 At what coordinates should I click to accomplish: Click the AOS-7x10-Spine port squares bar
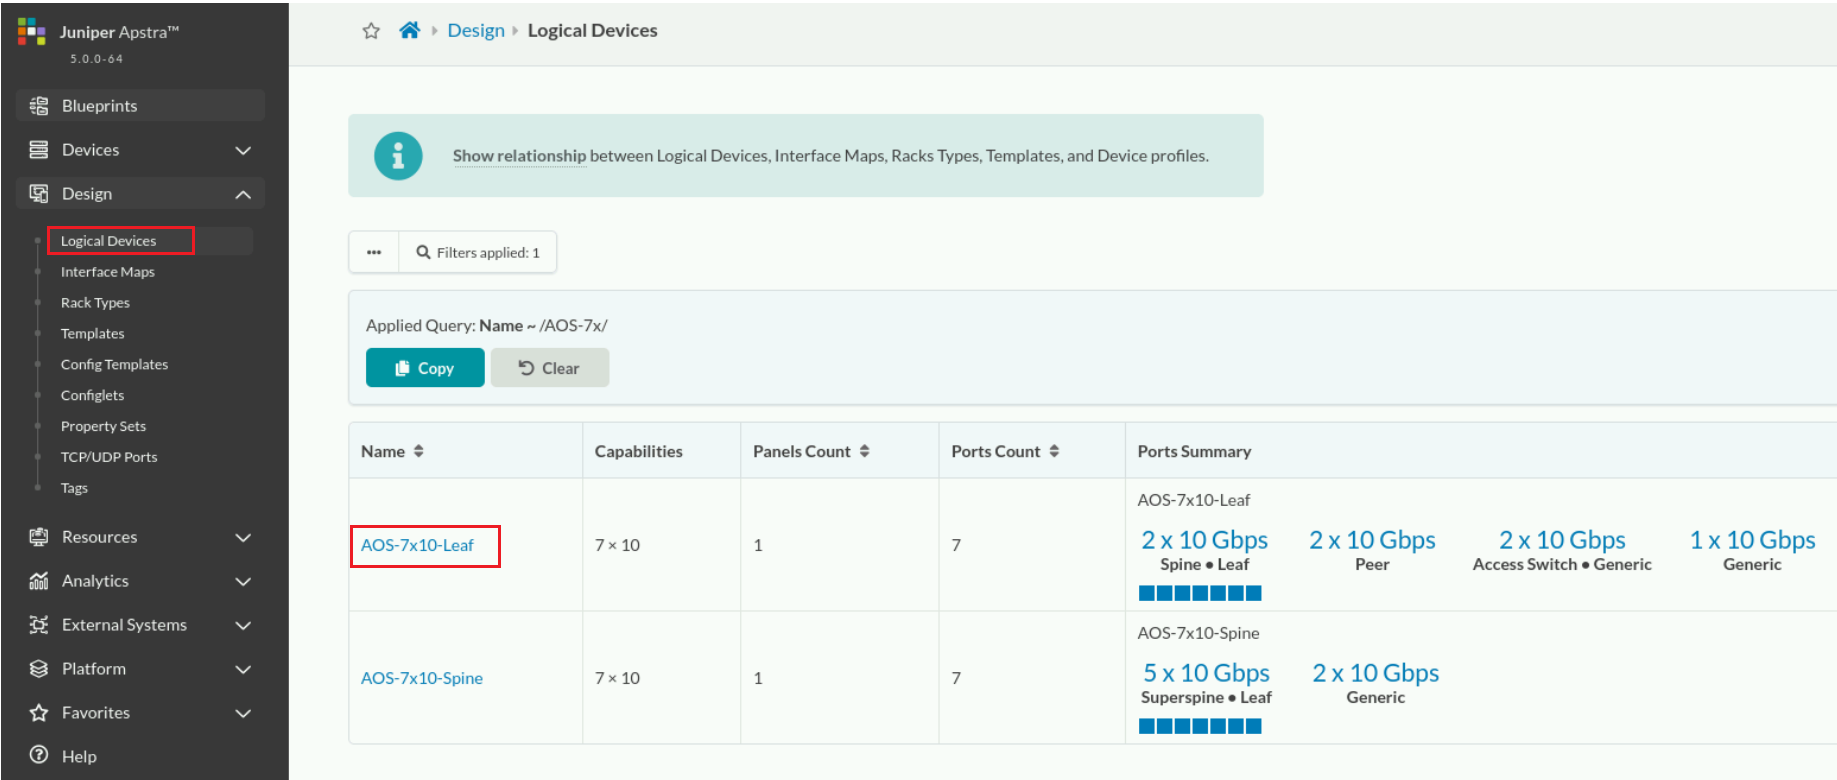(1200, 726)
